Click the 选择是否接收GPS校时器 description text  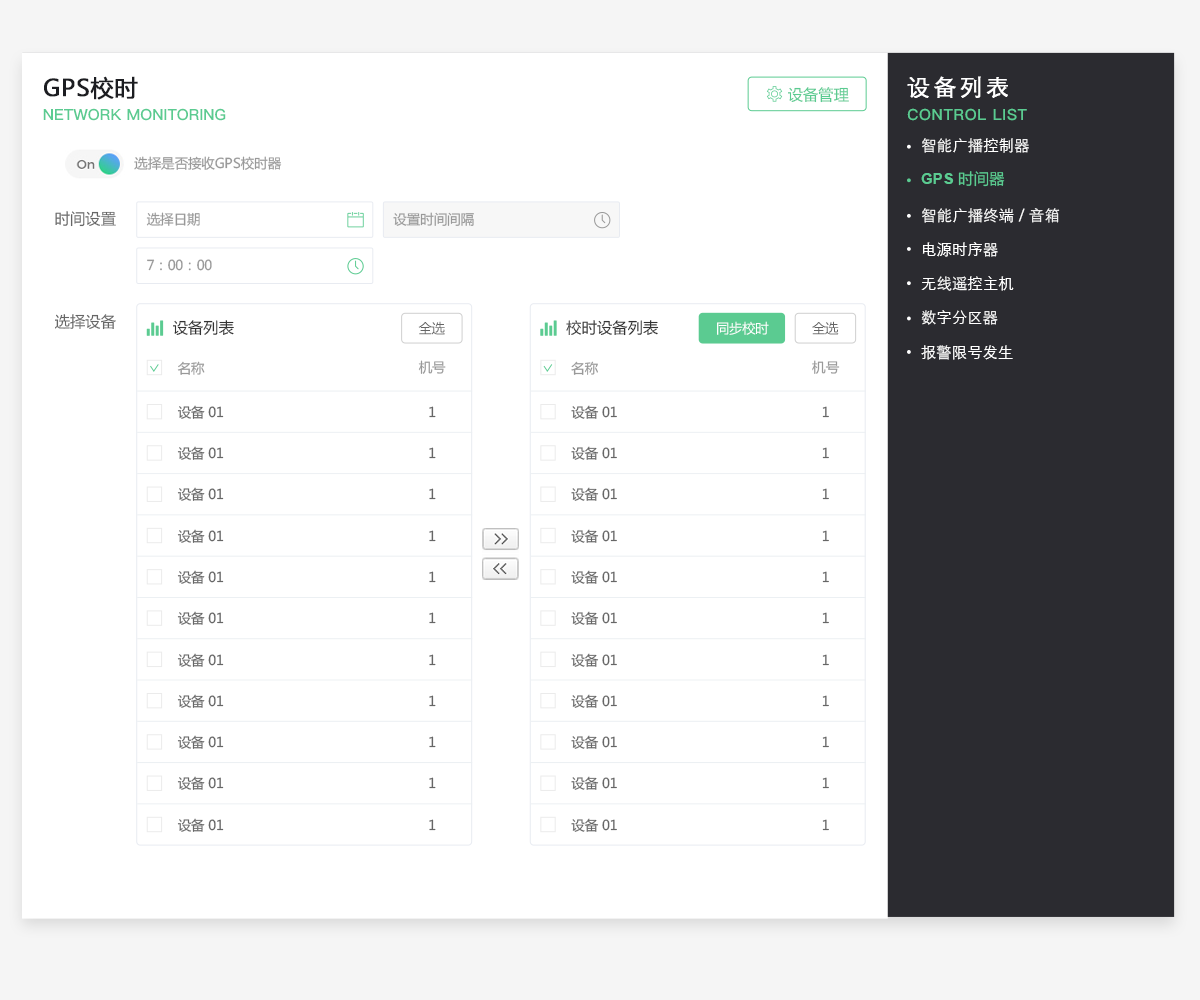pos(208,164)
